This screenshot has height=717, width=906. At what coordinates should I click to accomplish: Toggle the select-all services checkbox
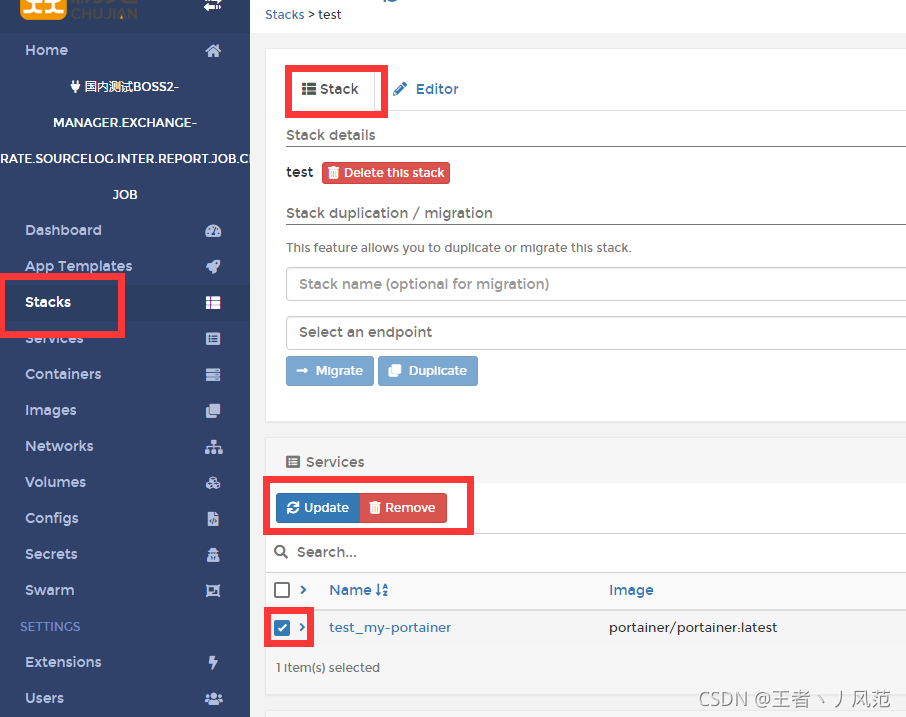point(282,590)
